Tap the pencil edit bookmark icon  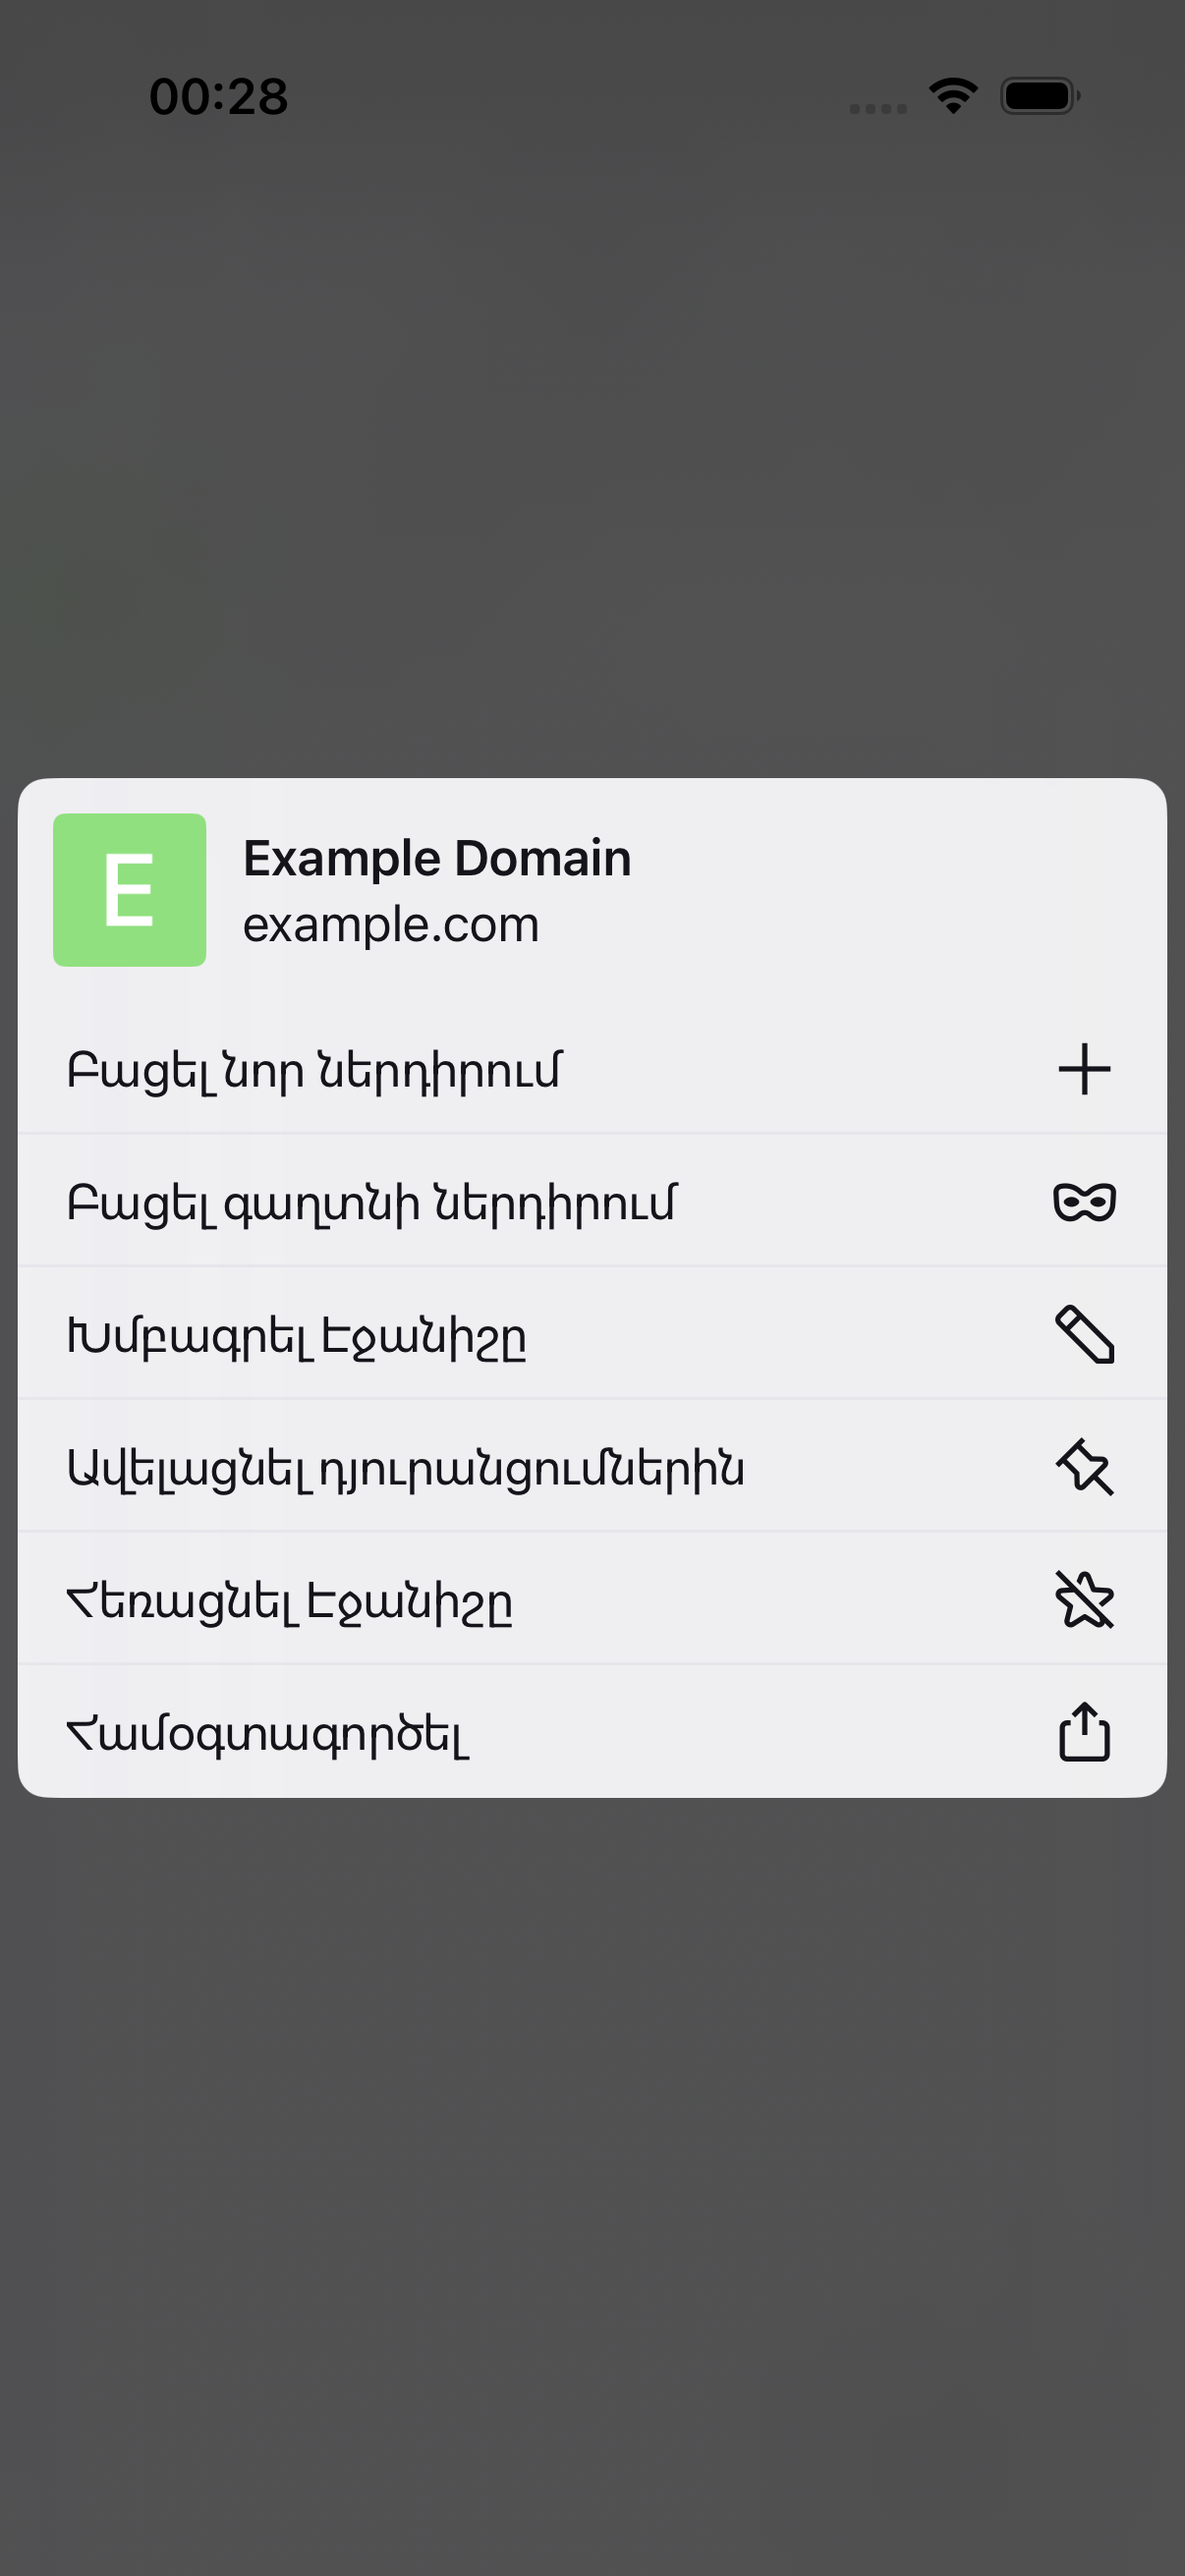click(x=1084, y=1334)
